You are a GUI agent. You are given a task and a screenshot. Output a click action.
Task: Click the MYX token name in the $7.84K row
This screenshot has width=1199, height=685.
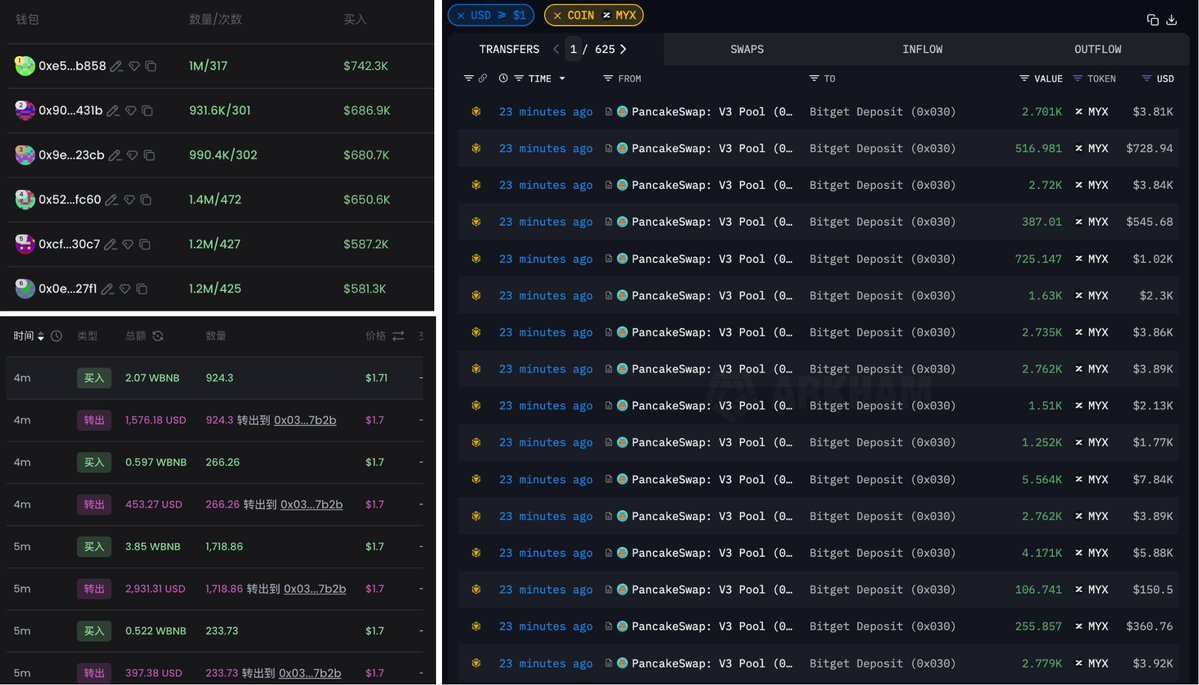pyautogui.click(x=1098, y=479)
